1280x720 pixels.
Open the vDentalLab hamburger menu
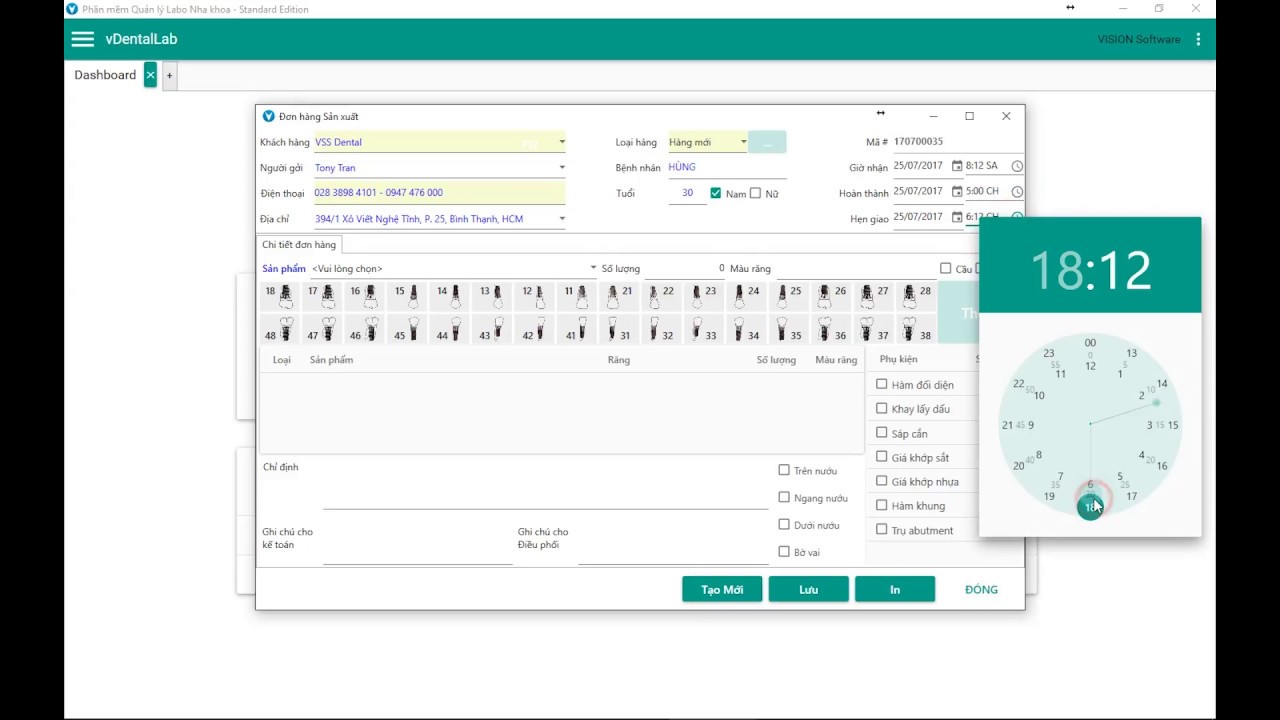[82, 39]
